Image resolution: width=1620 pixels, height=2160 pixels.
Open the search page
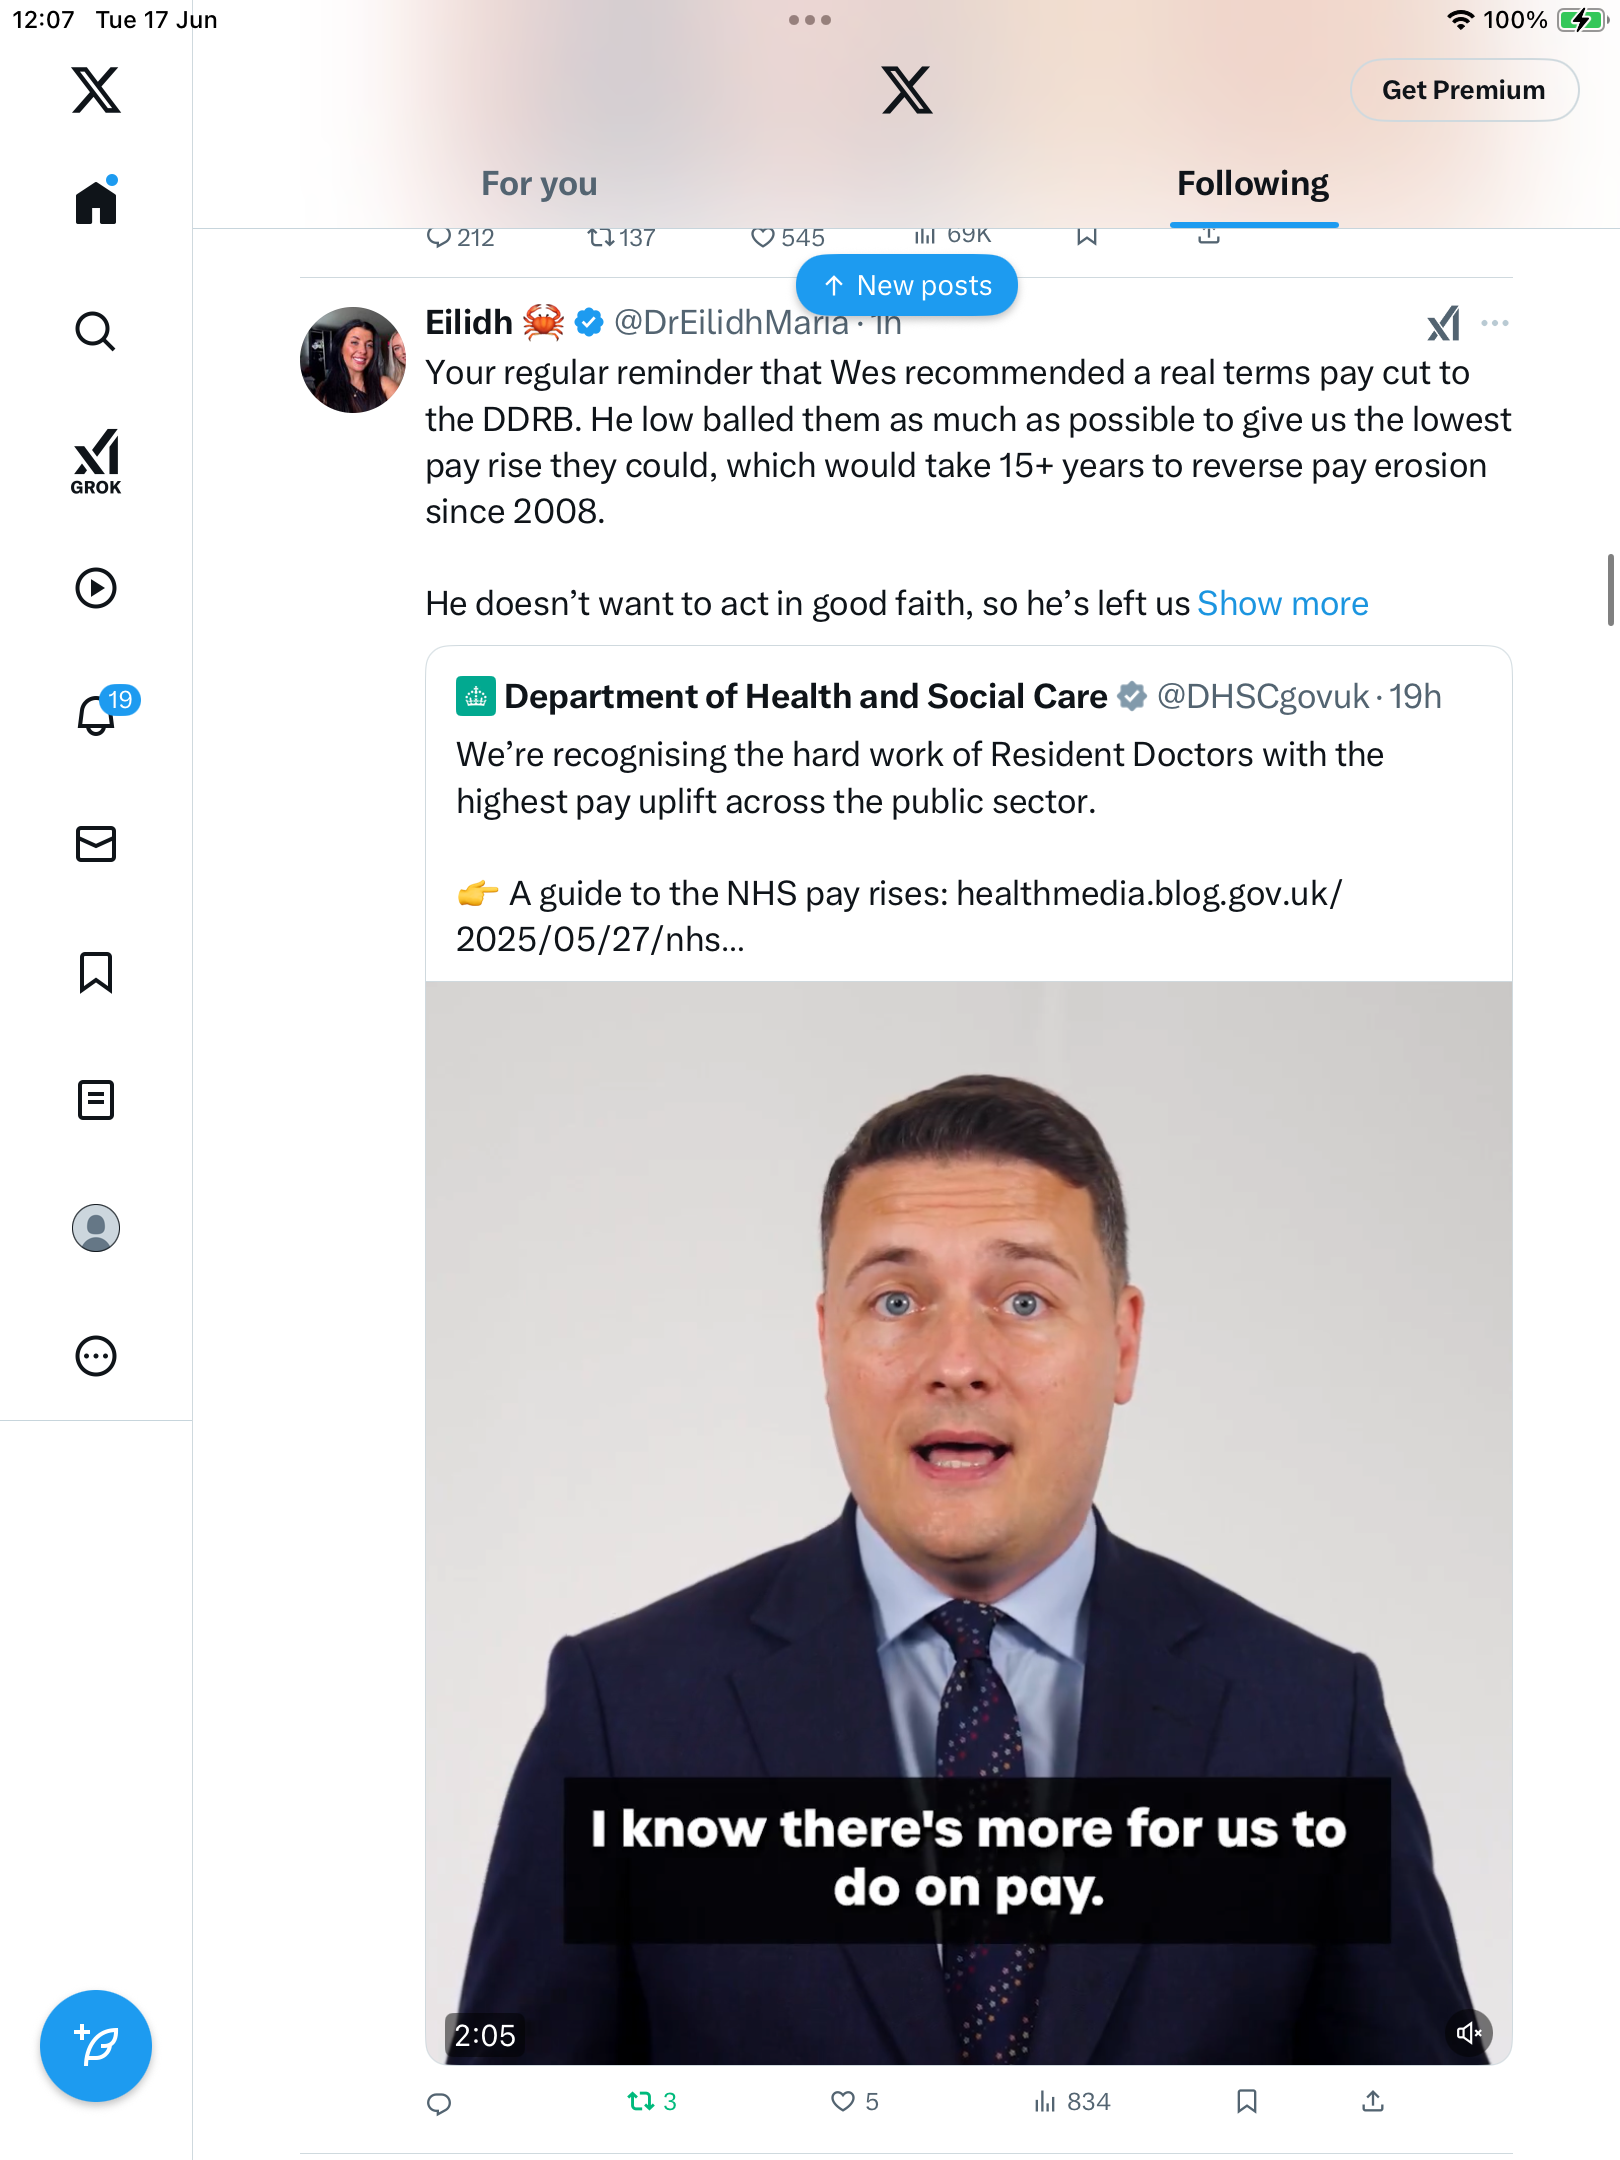click(x=96, y=331)
